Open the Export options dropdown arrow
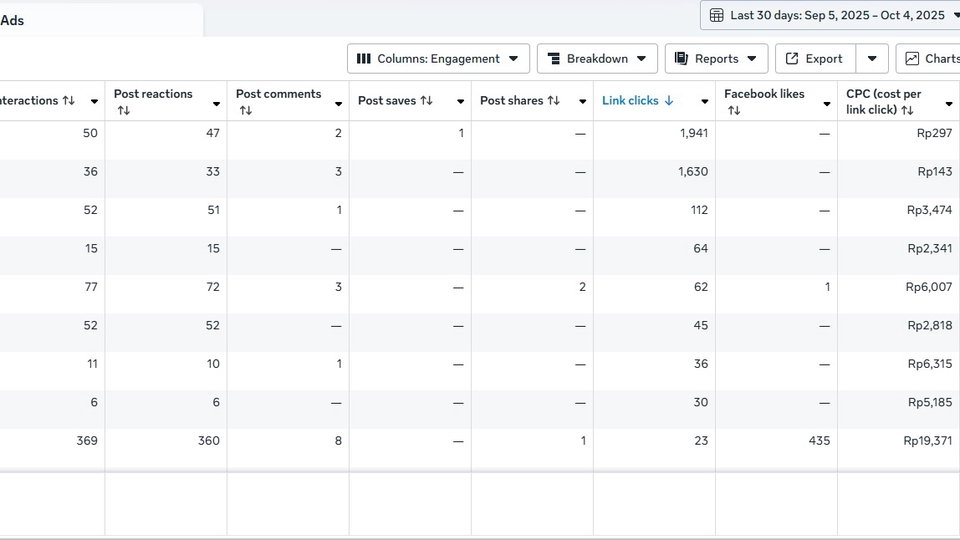Viewport: 960px width, 540px height. 872,59
